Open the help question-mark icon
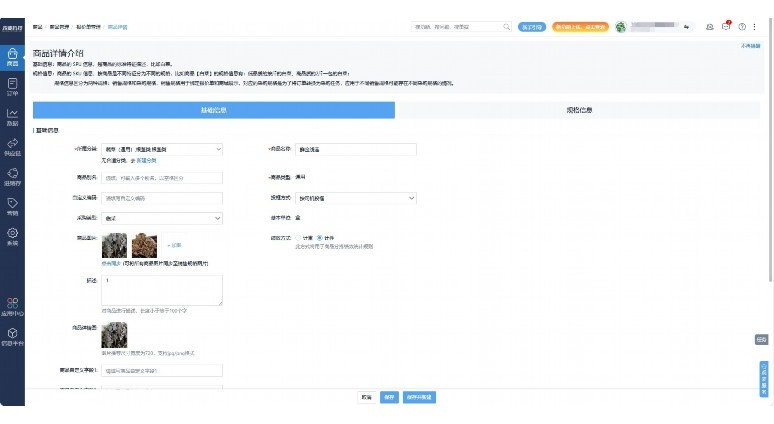The height and width of the screenshot is (424, 774). (742, 27)
